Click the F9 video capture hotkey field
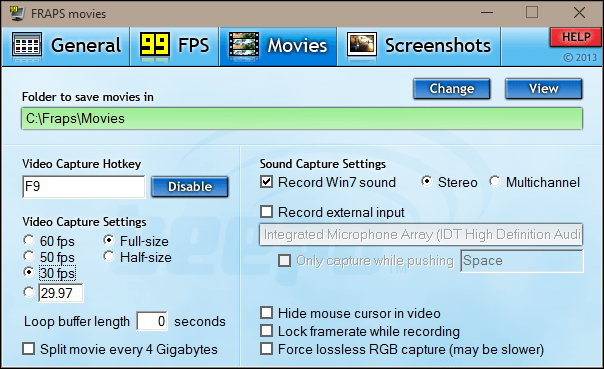The width and height of the screenshot is (604, 369). (84, 187)
